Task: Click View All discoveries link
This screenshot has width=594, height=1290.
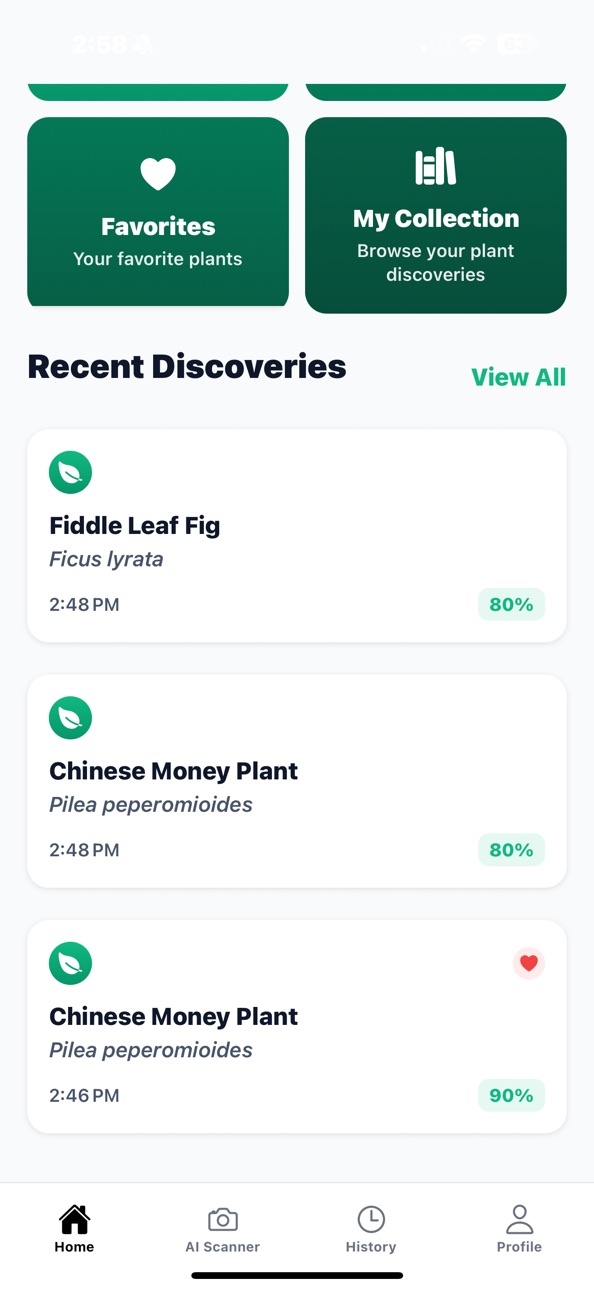Action: pyautogui.click(x=518, y=377)
